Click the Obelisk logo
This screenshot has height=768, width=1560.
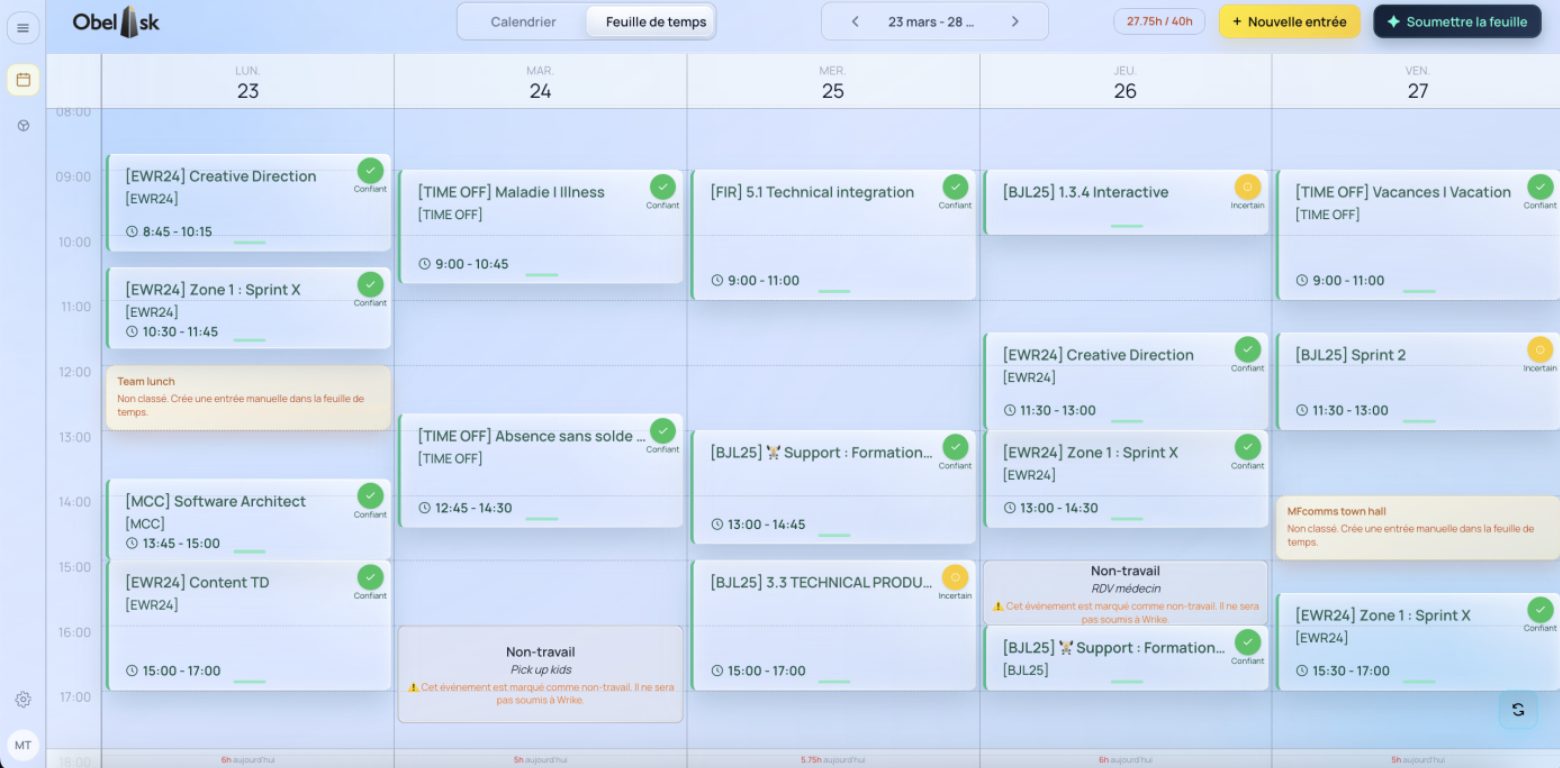coord(116,22)
